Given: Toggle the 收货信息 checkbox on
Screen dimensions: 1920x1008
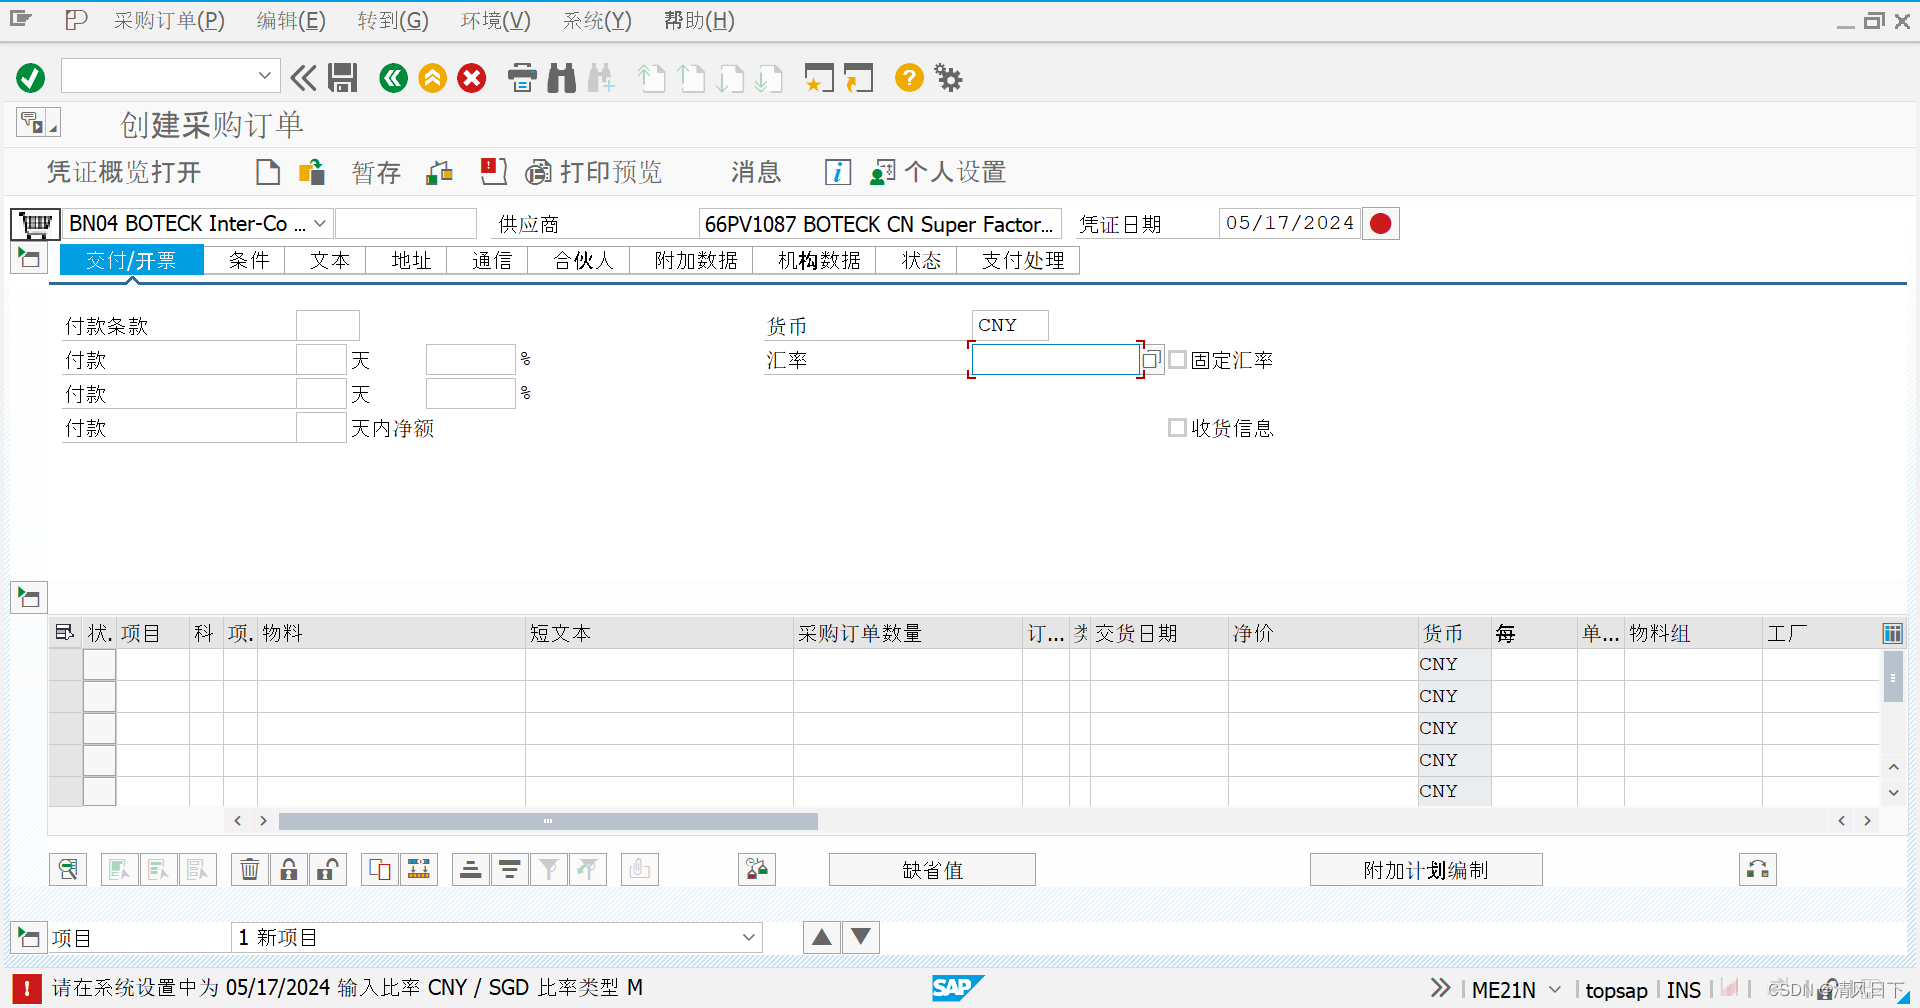Looking at the screenshot, I should coord(1177,427).
